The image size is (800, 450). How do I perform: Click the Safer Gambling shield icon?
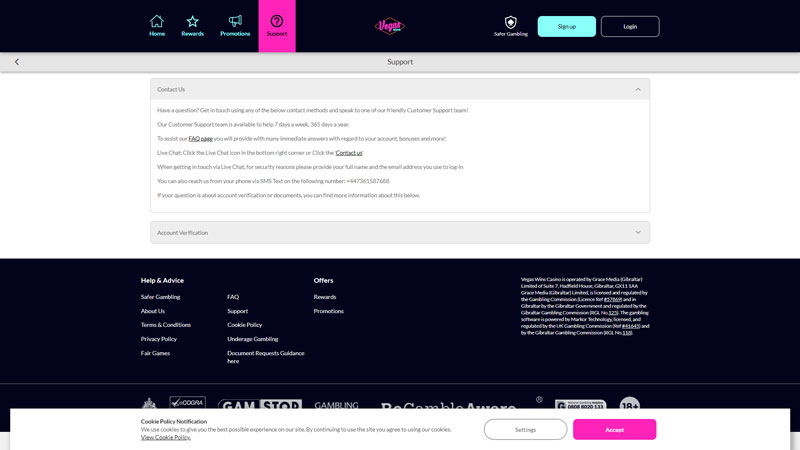coord(510,22)
